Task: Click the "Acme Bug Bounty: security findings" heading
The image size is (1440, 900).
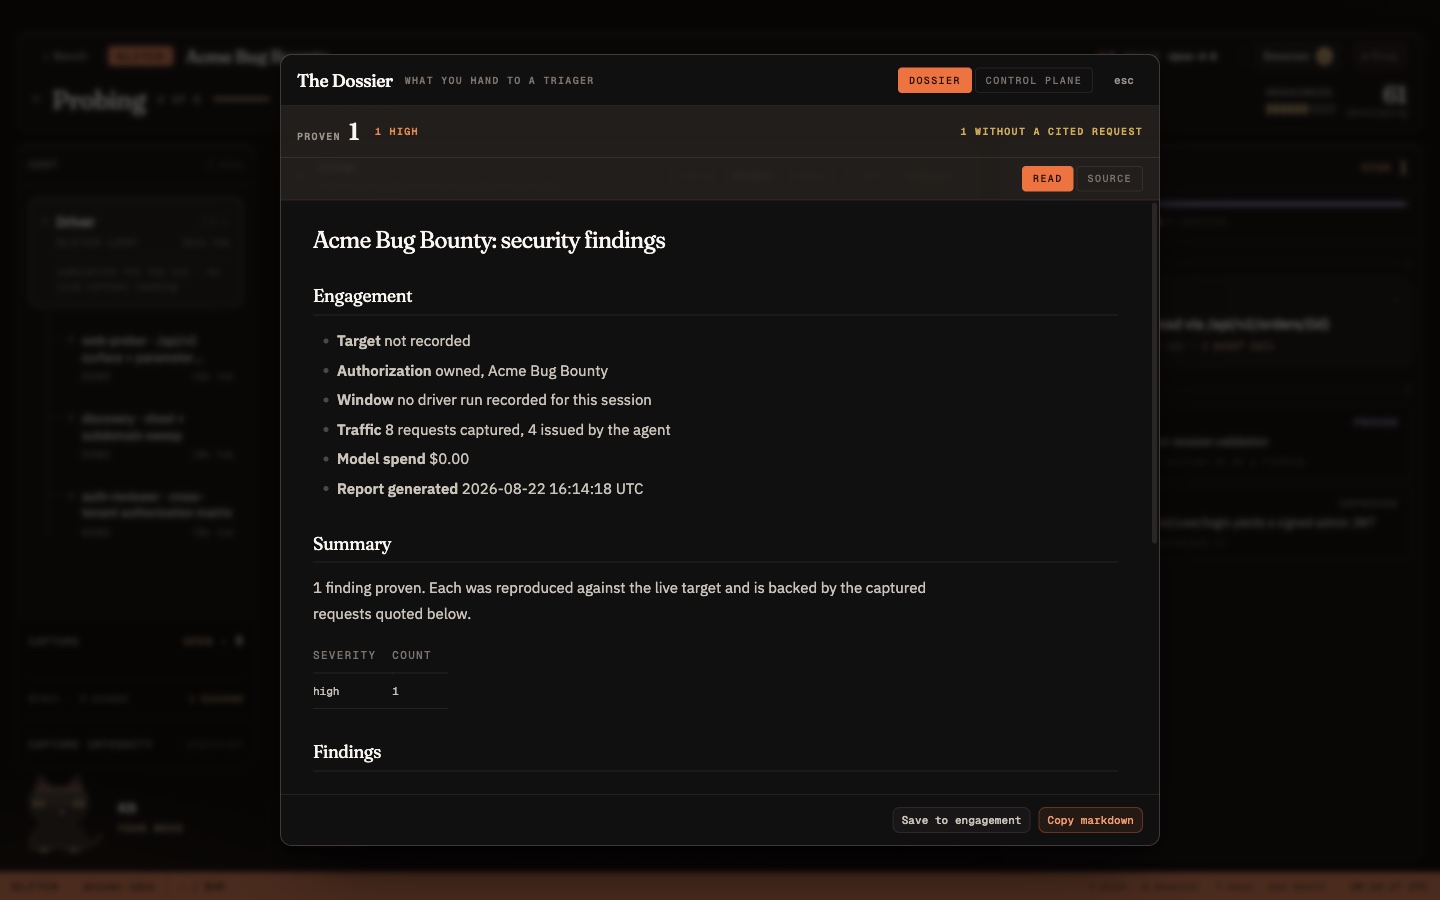Action: point(489,240)
